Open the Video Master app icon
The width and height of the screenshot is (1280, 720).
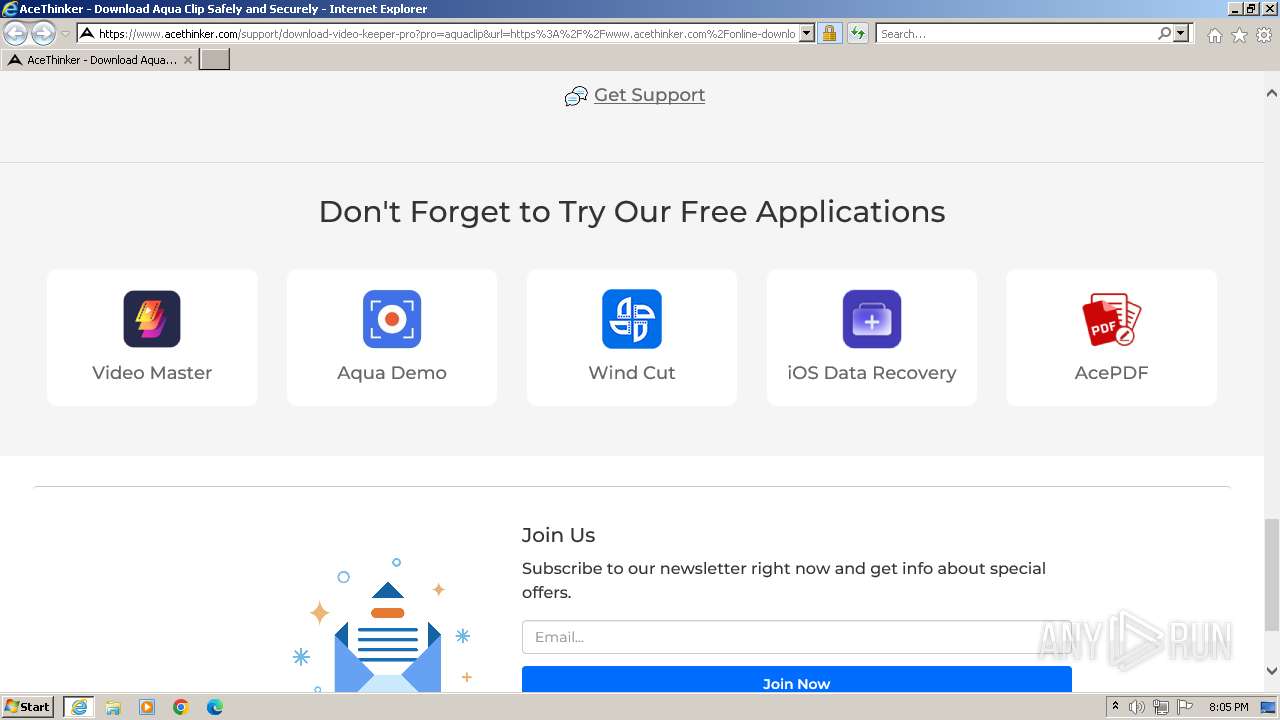[152, 319]
